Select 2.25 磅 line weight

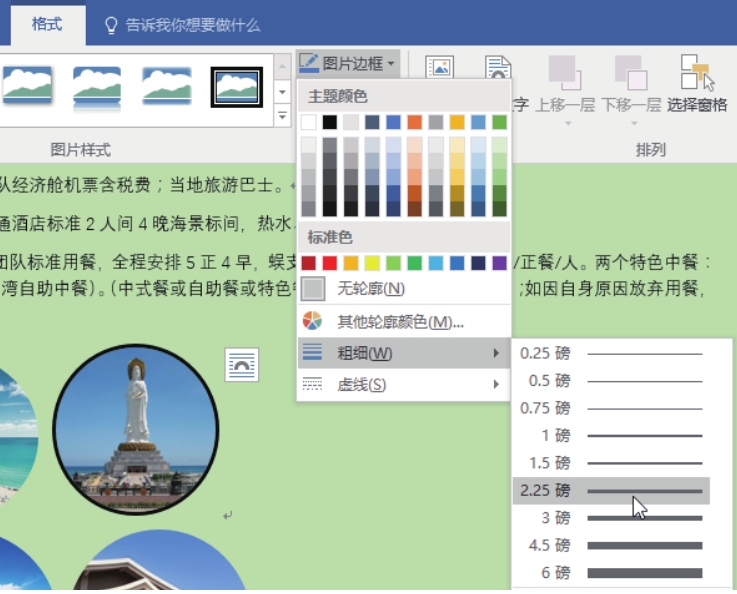coord(611,491)
